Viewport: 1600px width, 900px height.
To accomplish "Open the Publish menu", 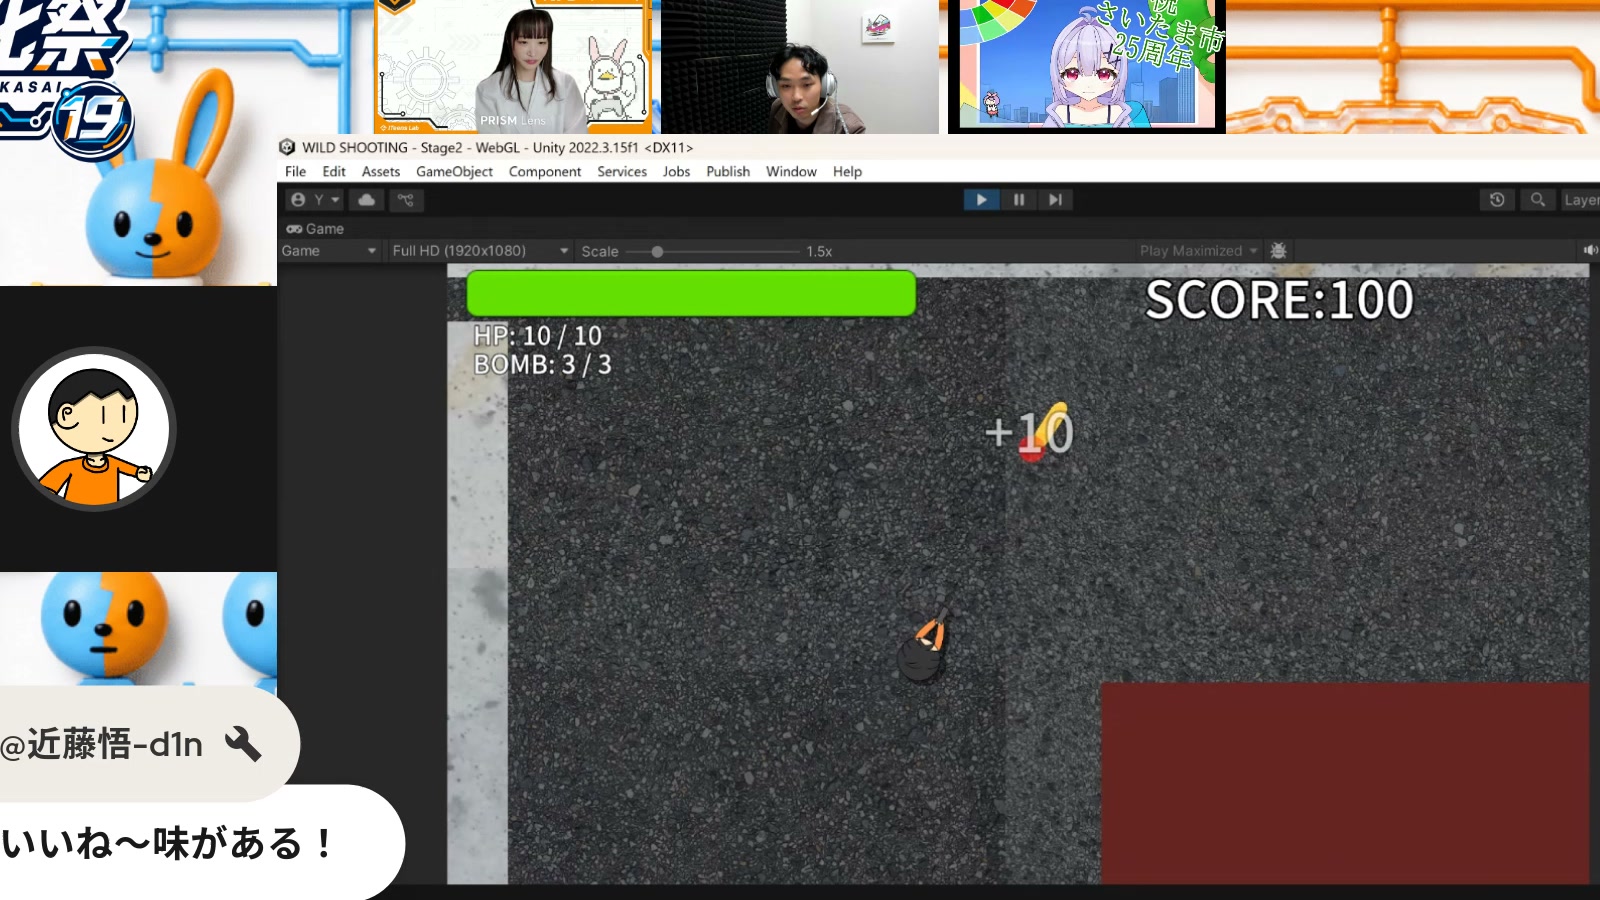I will tap(728, 172).
